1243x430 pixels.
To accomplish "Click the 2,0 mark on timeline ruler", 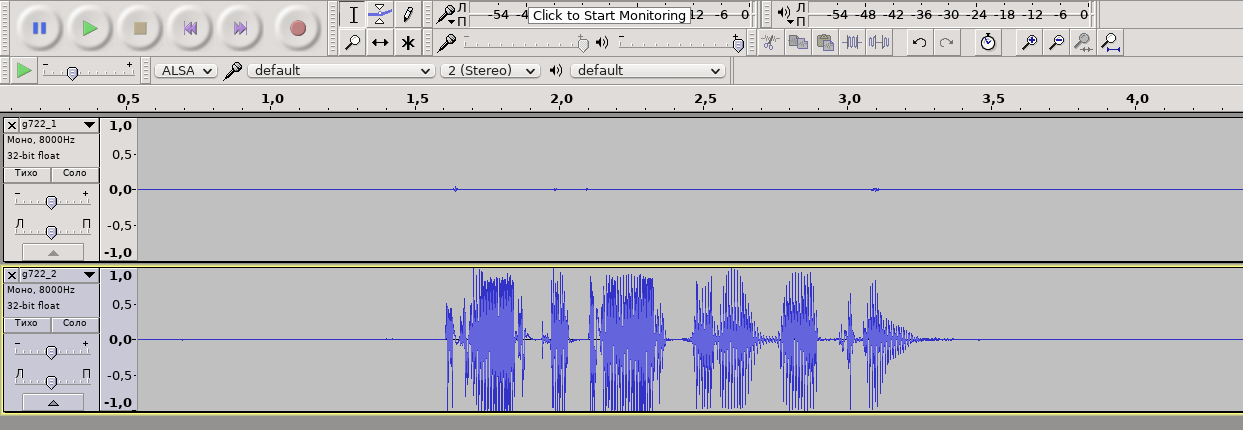I will pyautogui.click(x=561, y=99).
